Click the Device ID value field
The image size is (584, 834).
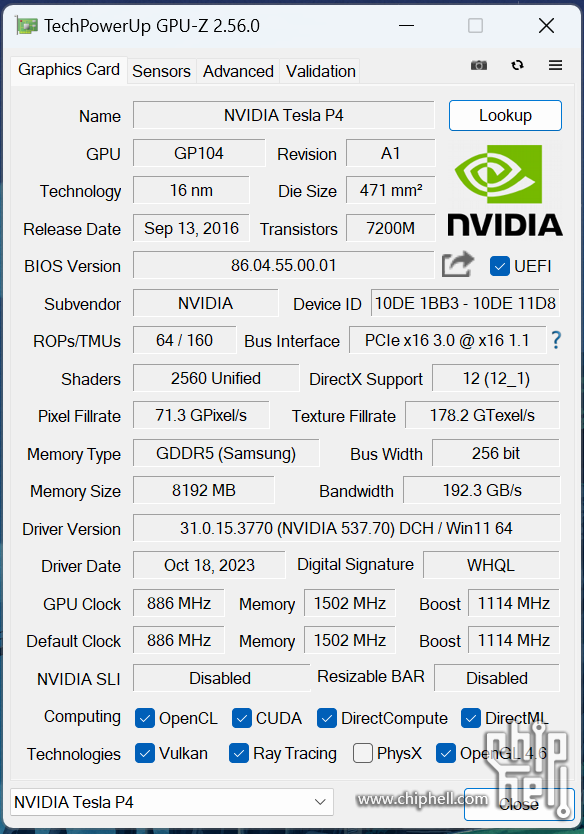tap(465, 303)
